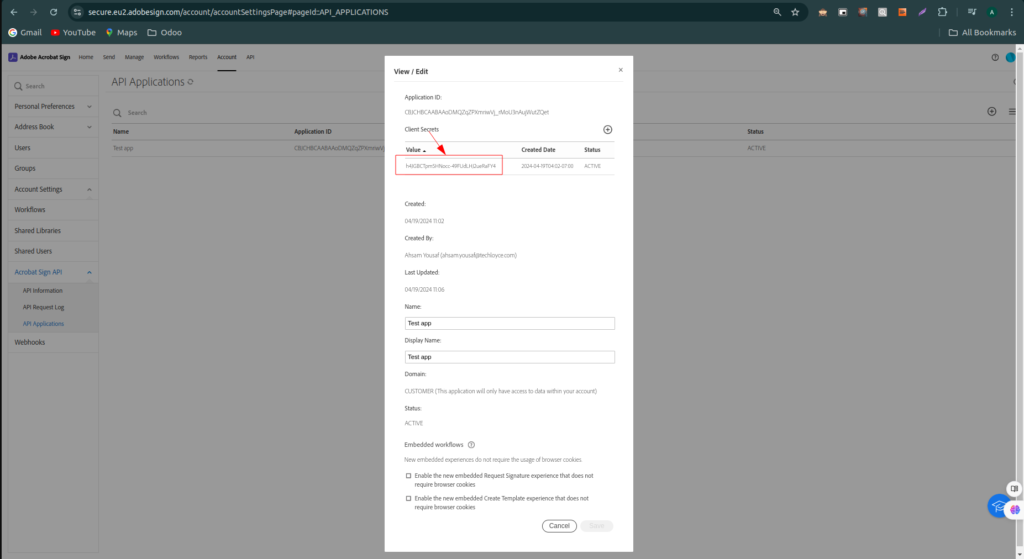This screenshot has width=1024, height=559.
Task: Add a new client secret with plus icon
Action: (607, 129)
